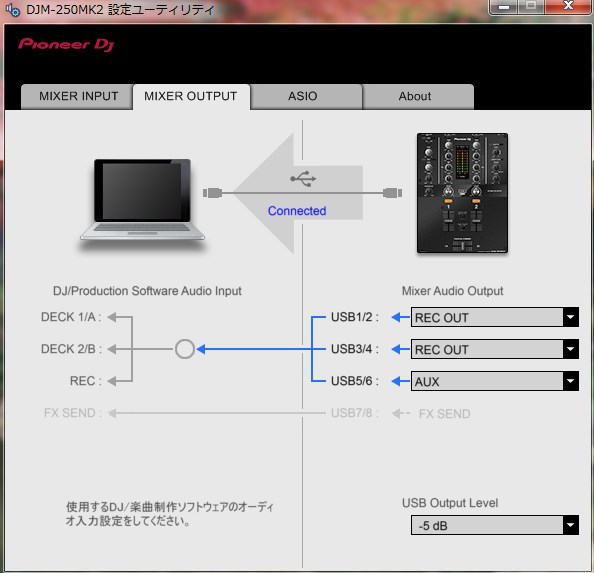Click the greyed FX SEND : input label
The height and width of the screenshot is (573, 594).
pyautogui.click(x=73, y=413)
